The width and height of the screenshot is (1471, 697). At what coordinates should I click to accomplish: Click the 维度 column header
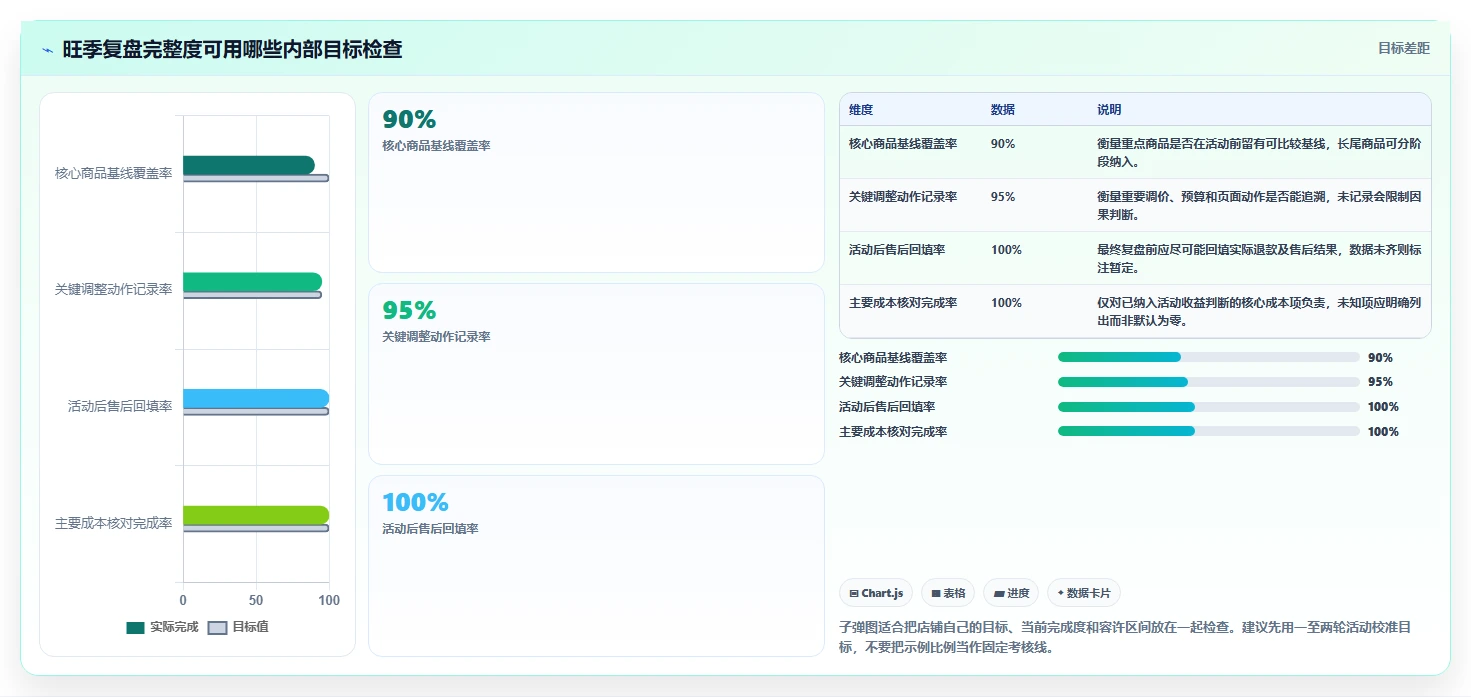point(861,110)
